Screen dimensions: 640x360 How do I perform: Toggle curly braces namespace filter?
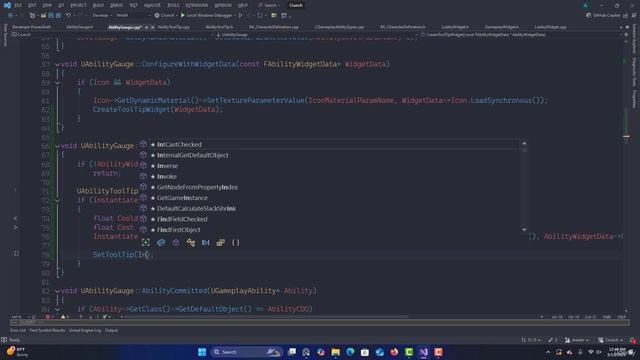(x=236, y=242)
